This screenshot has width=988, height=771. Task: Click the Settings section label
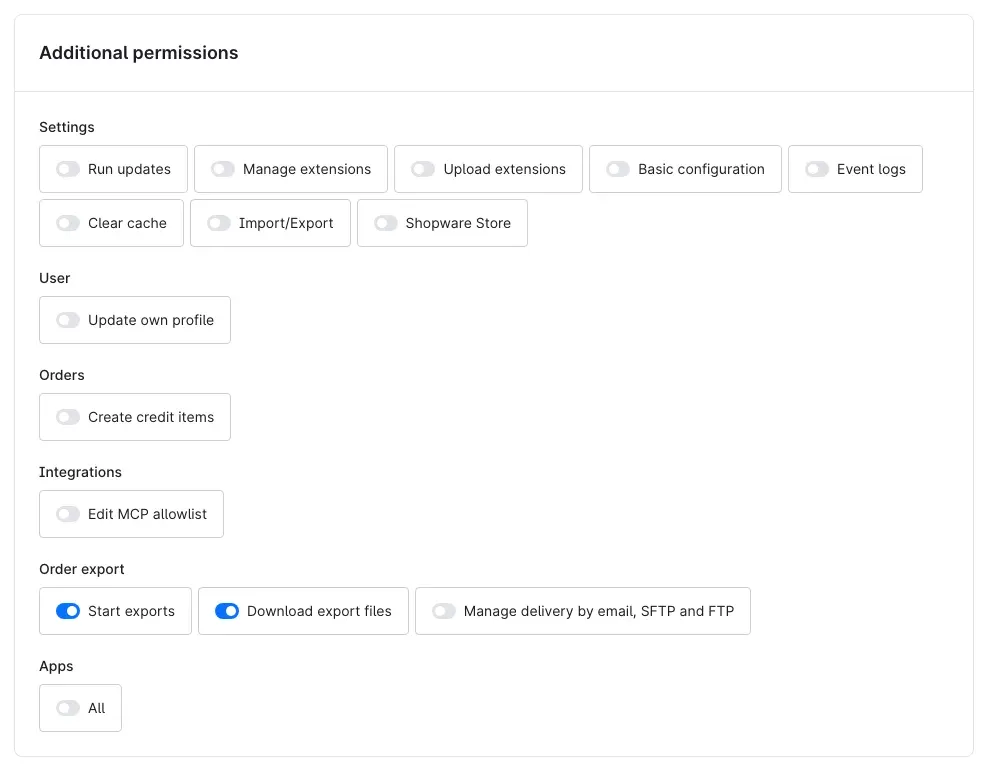pyautogui.click(x=67, y=127)
